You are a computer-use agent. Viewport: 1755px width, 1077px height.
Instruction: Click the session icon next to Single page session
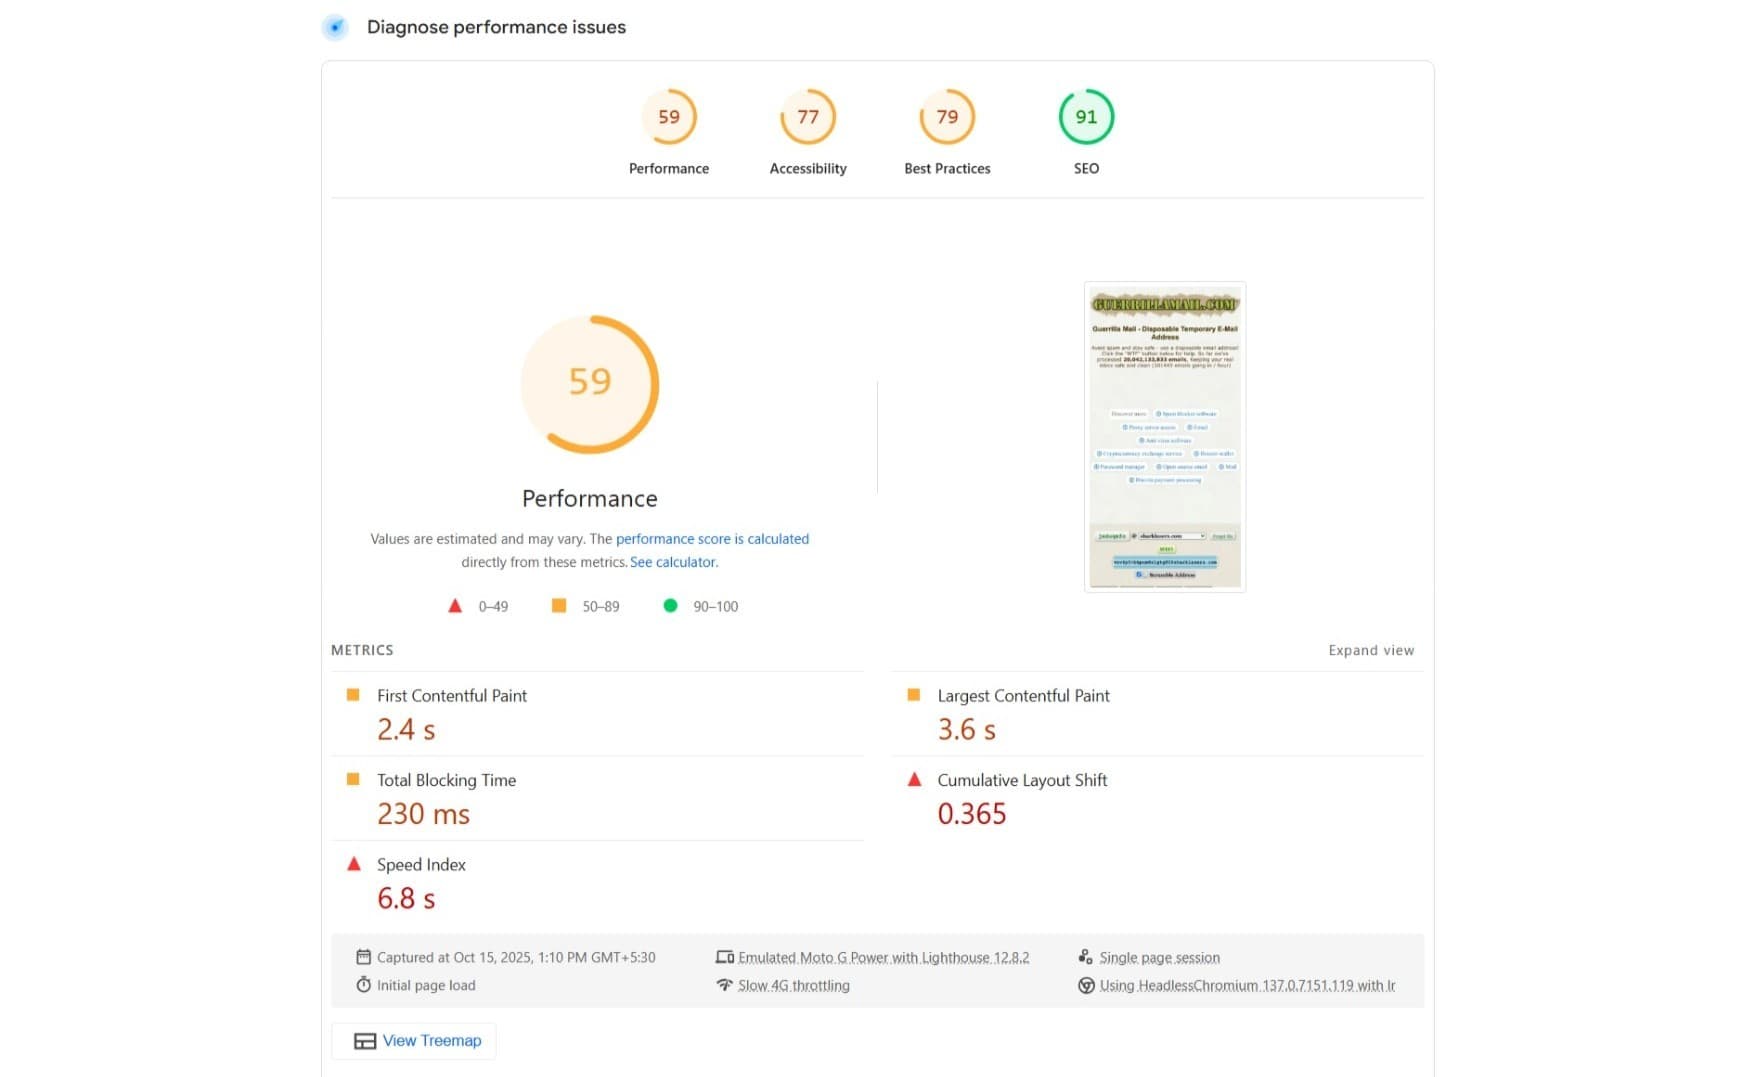coord(1086,957)
